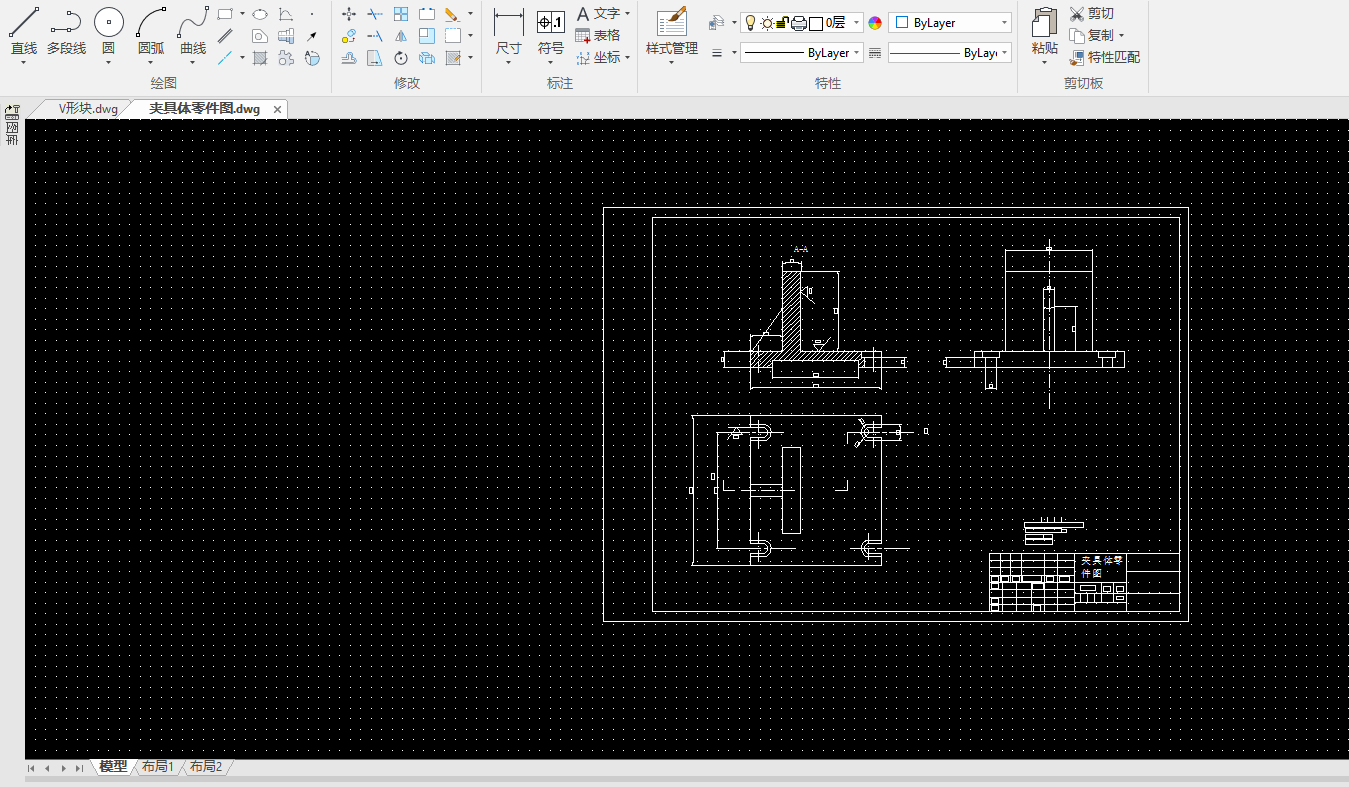
Task: Click the 特性匹配 match properties button
Action: [x=1104, y=58]
